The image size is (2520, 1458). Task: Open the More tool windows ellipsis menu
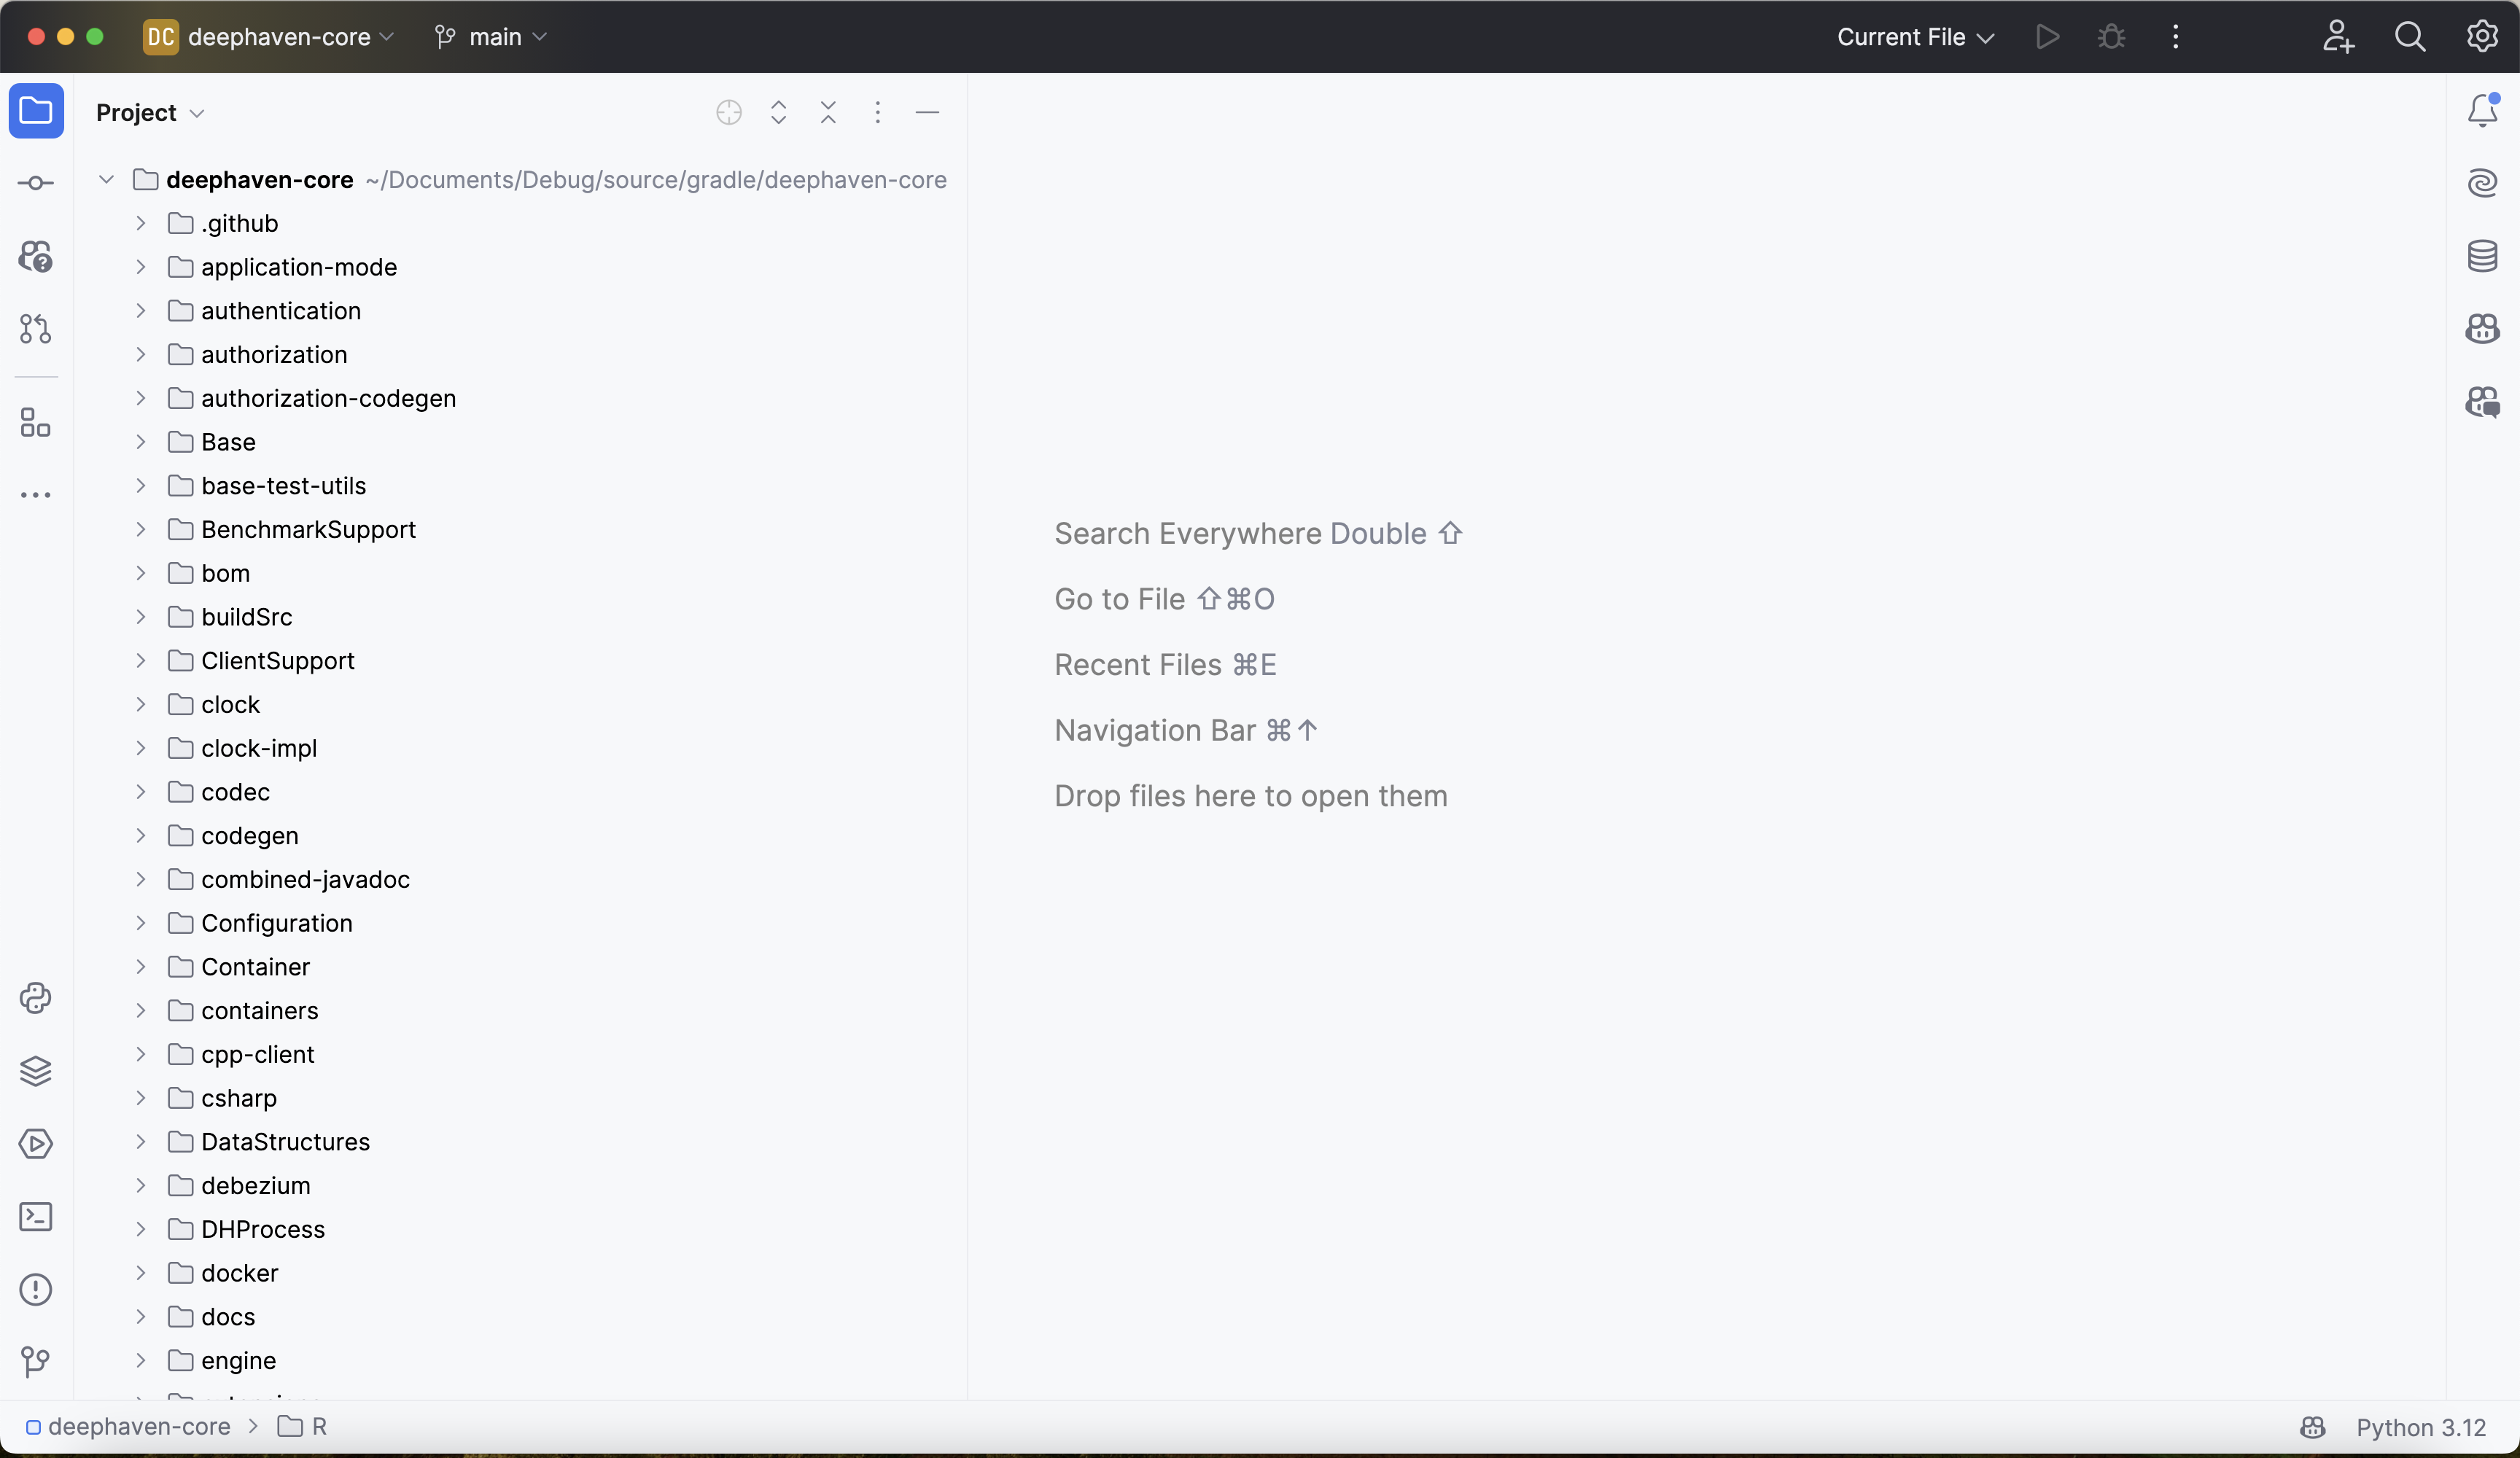[x=36, y=495]
